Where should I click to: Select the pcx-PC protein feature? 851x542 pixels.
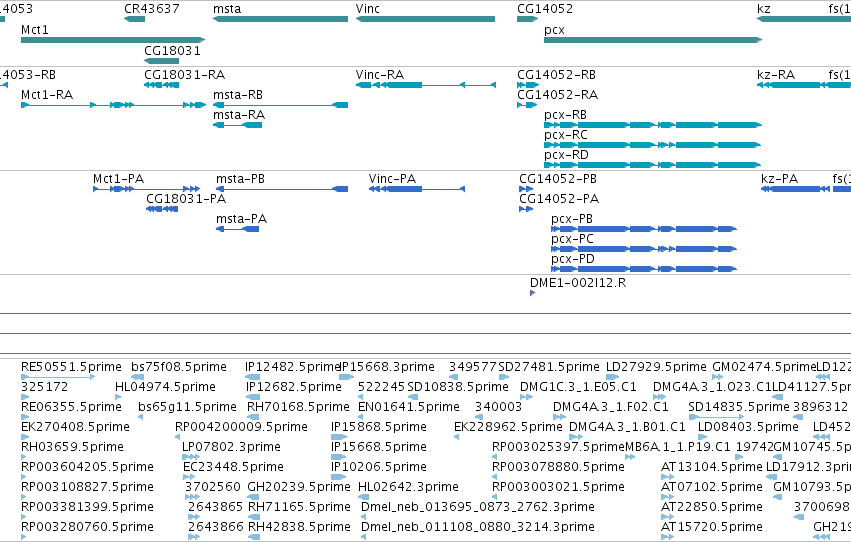coord(644,249)
